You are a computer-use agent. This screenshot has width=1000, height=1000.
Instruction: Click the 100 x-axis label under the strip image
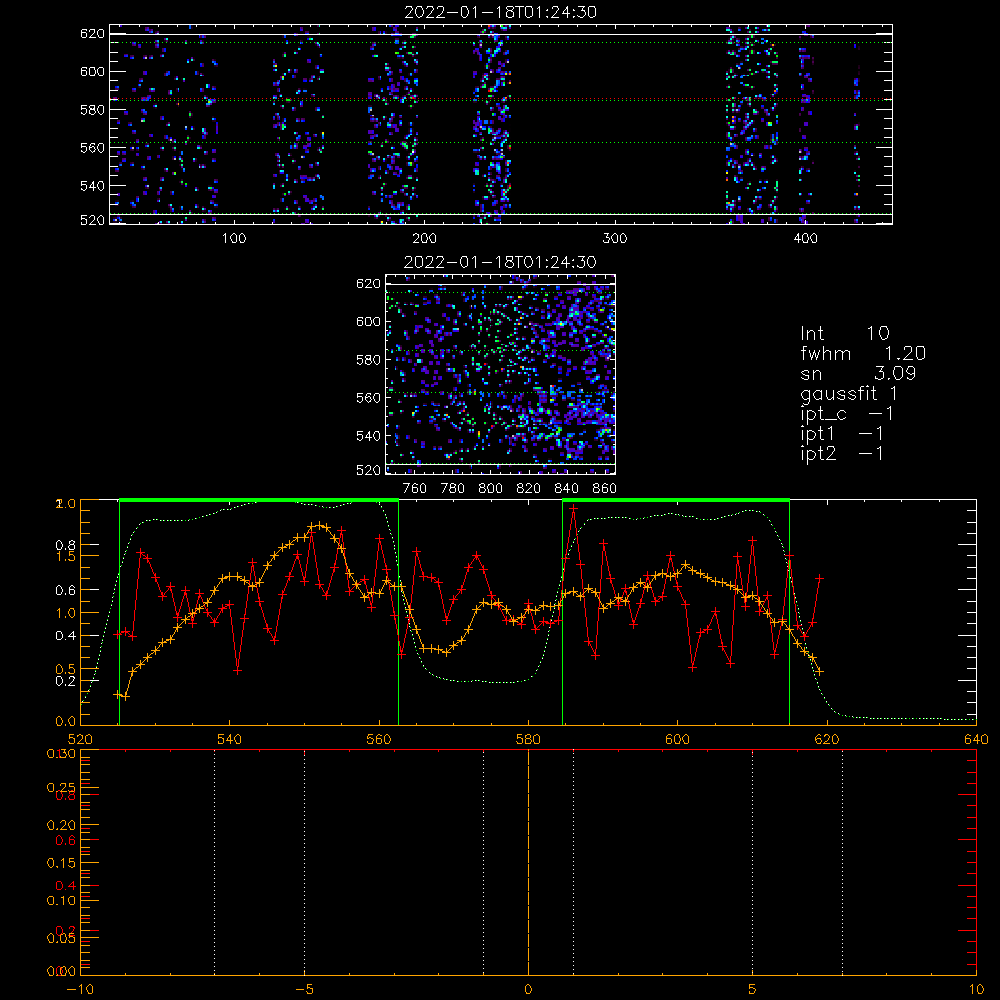tap(233, 239)
